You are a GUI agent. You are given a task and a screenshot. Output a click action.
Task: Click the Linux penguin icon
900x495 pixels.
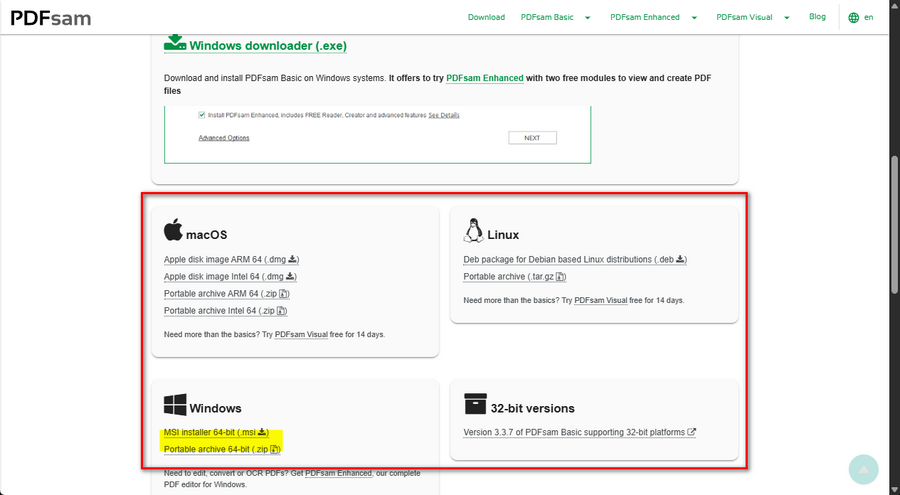[x=474, y=230]
